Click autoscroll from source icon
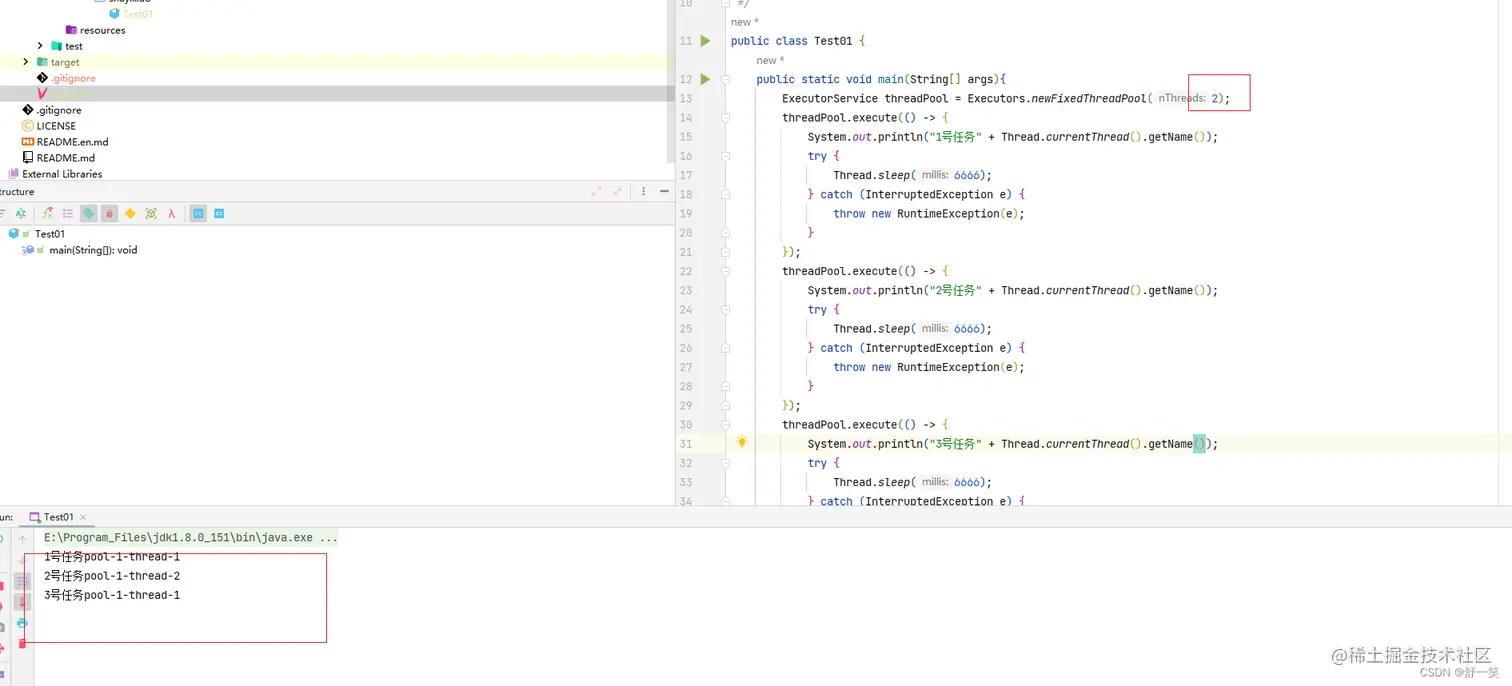The image size is (1512, 686). click(219, 214)
